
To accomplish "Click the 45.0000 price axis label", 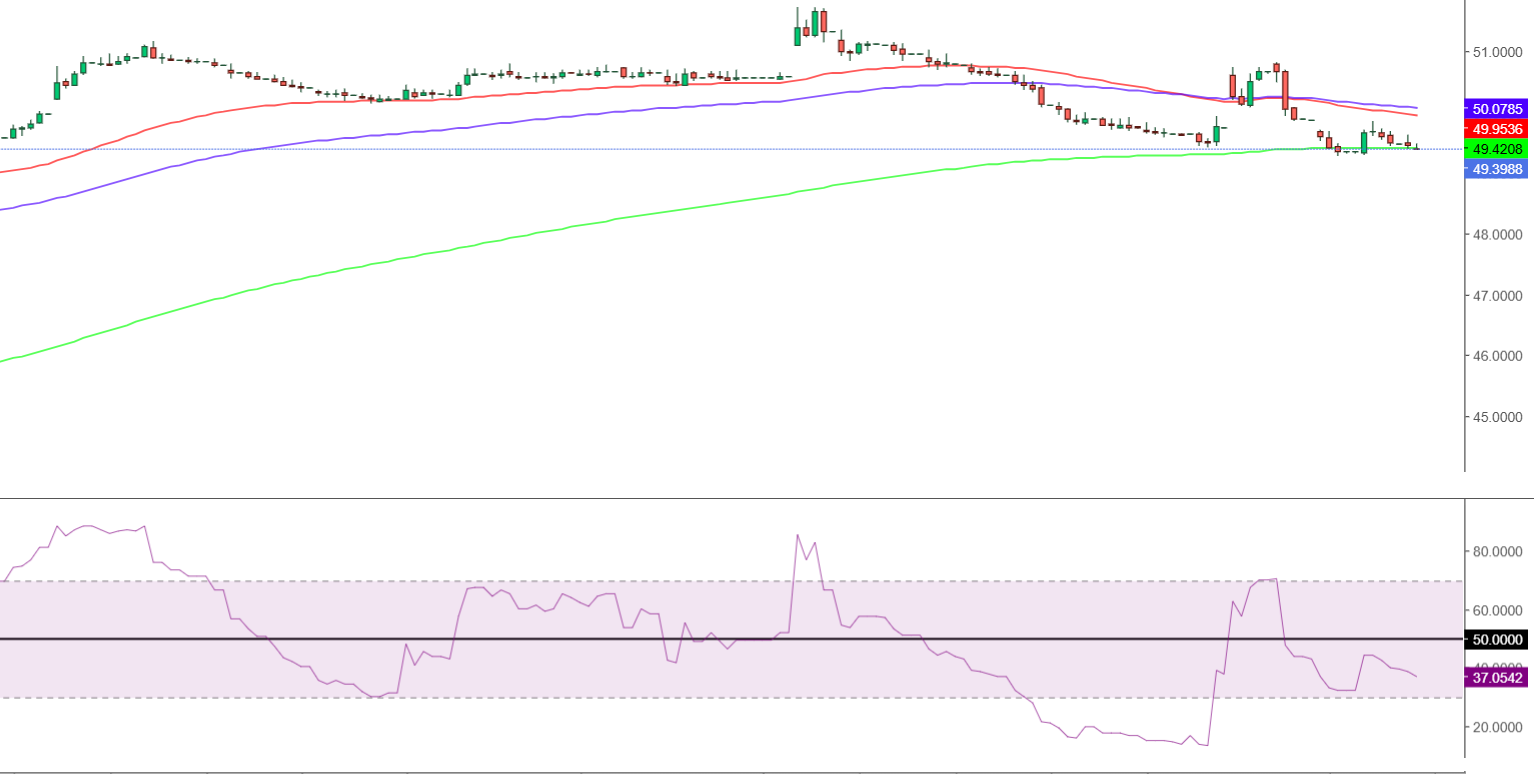I will tap(1497, 417).
